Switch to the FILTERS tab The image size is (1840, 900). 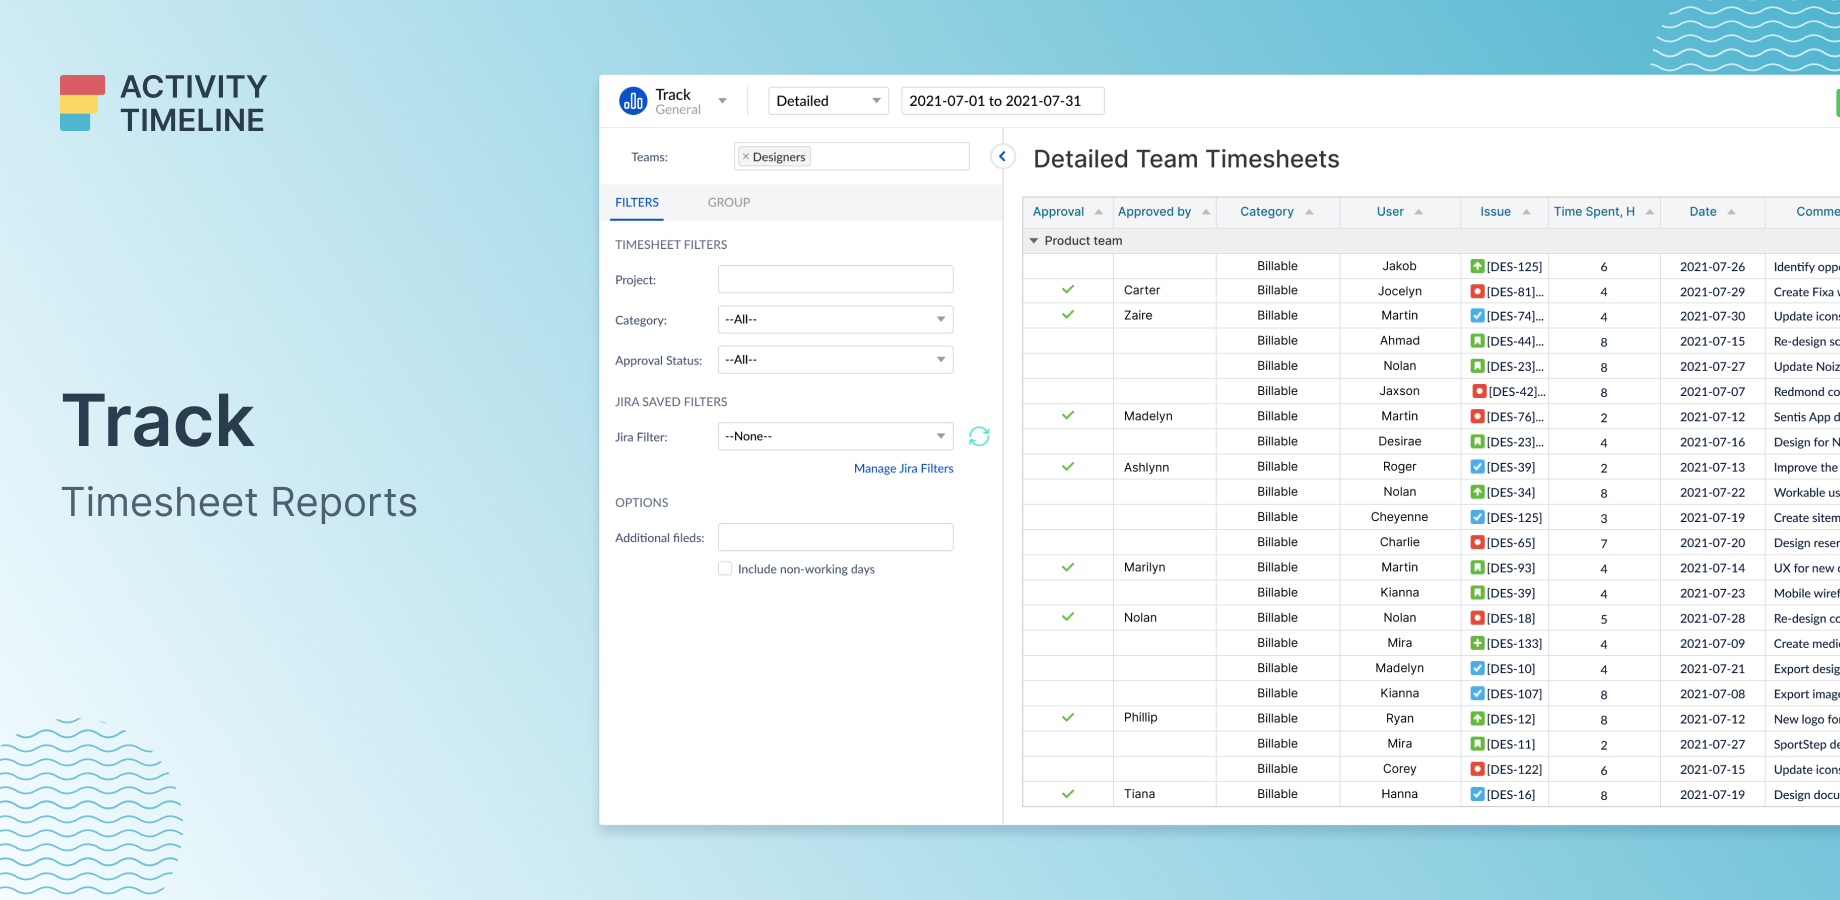click(x=637, y=202)
